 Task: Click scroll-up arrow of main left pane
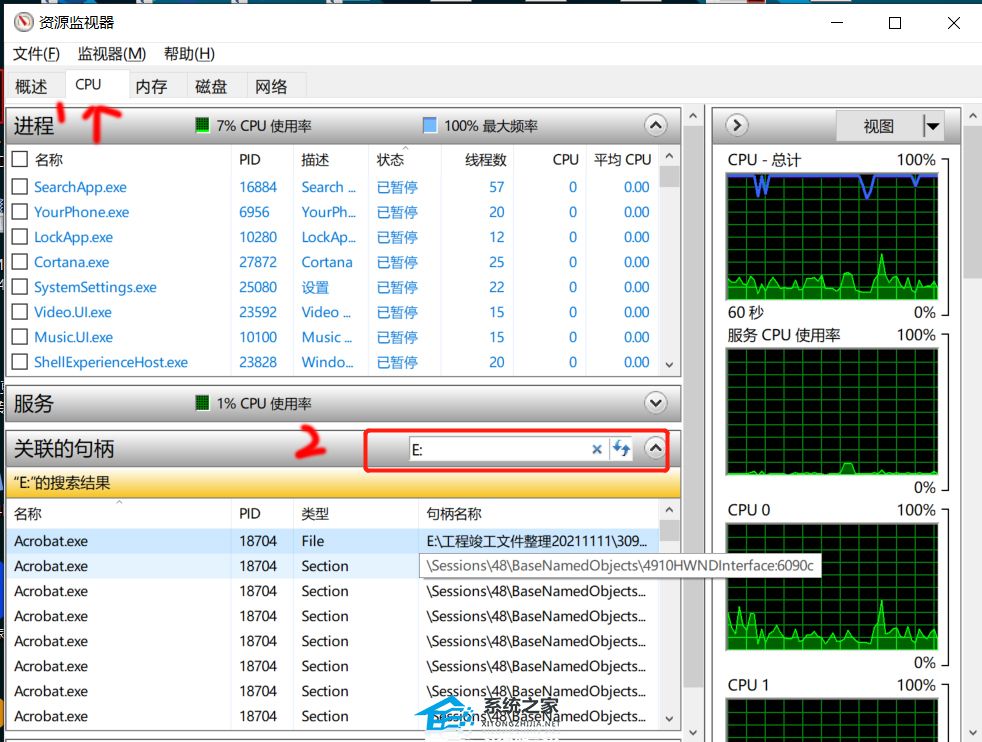coord(693,116)
